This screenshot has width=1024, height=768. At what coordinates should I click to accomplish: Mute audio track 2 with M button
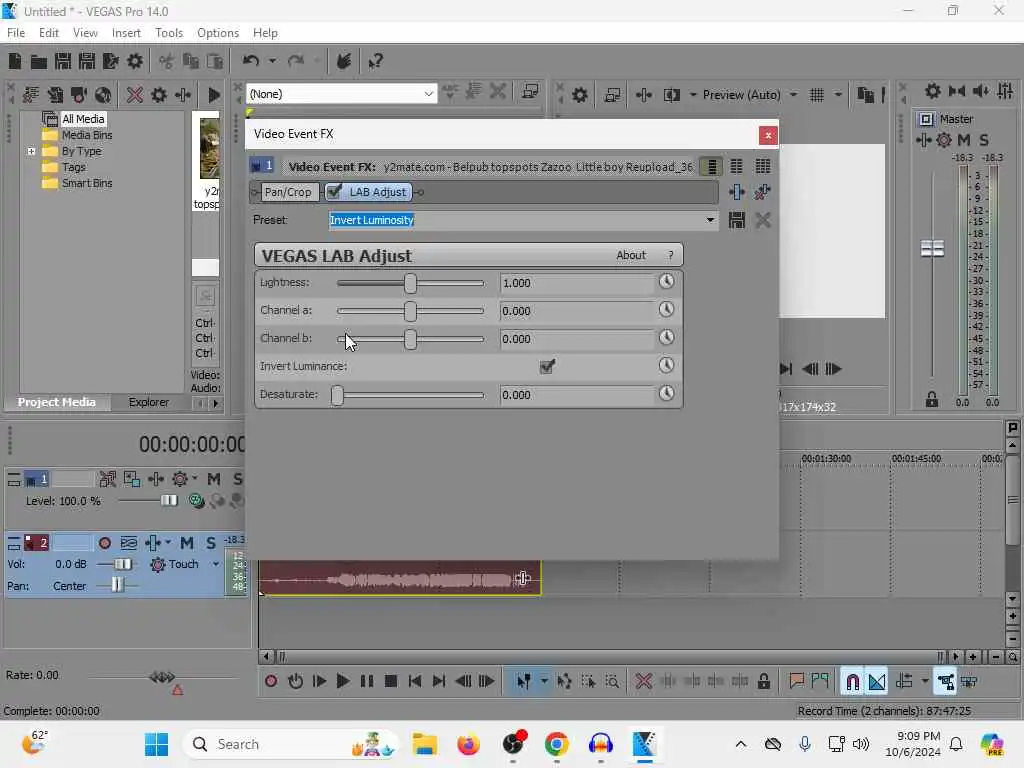click(x=187, y=543)
